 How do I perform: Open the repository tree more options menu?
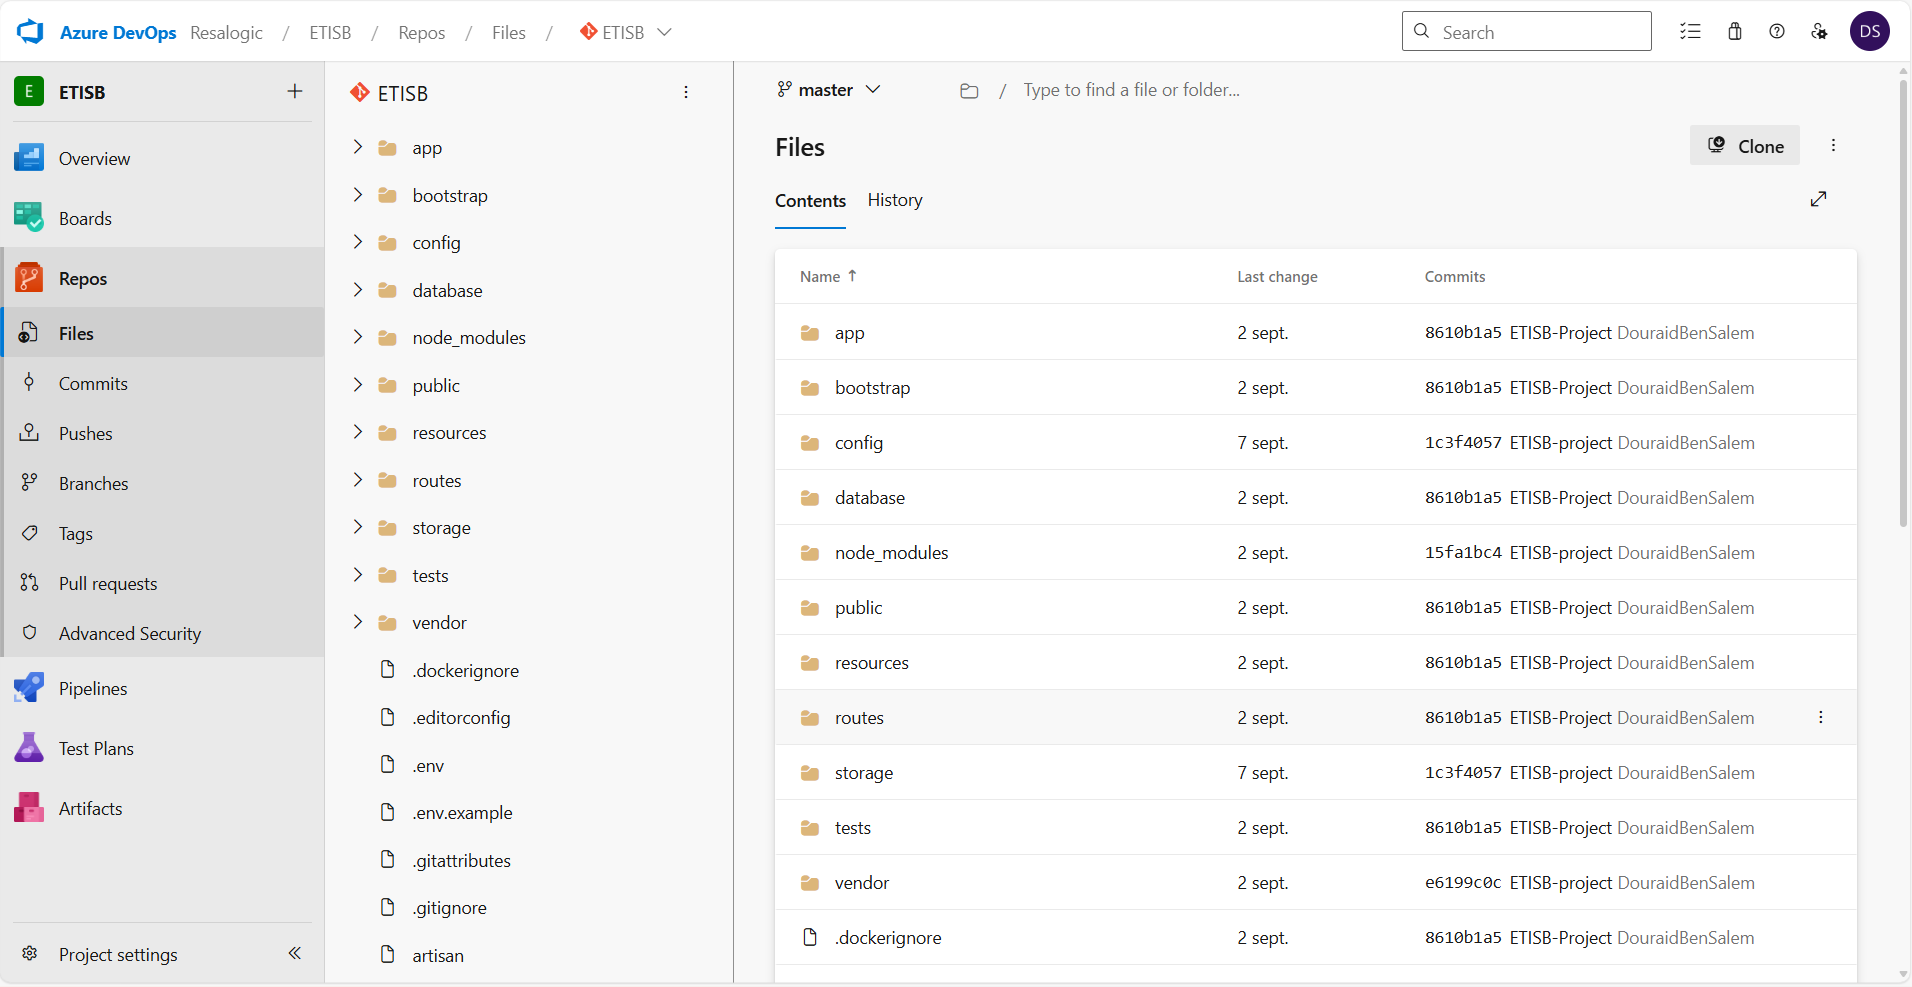pos(686,92)
